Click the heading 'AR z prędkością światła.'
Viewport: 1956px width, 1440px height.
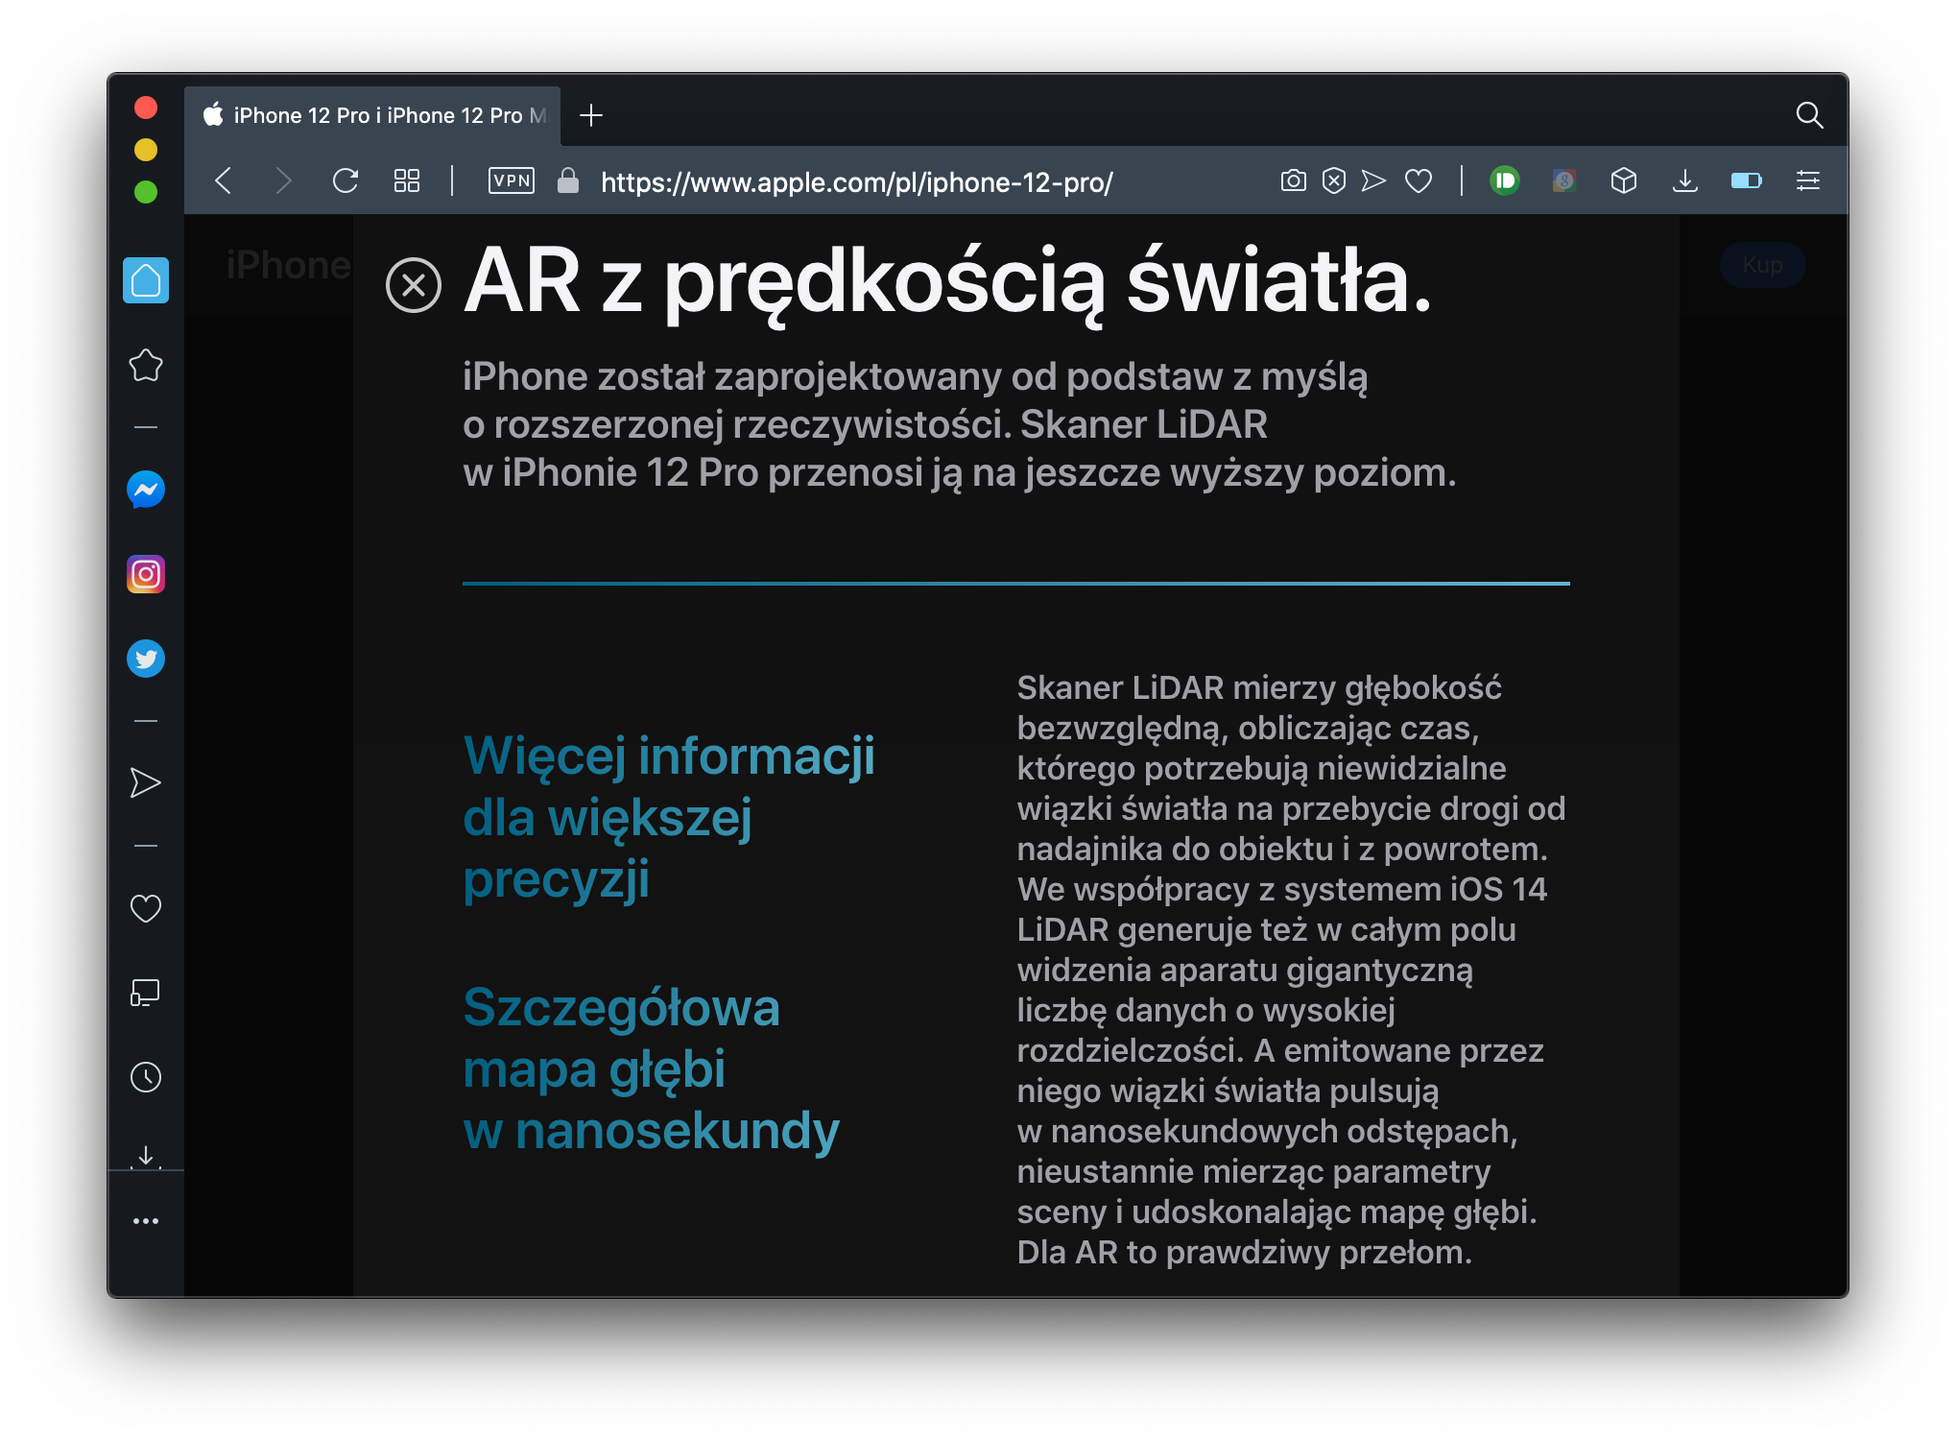point(947,283)
